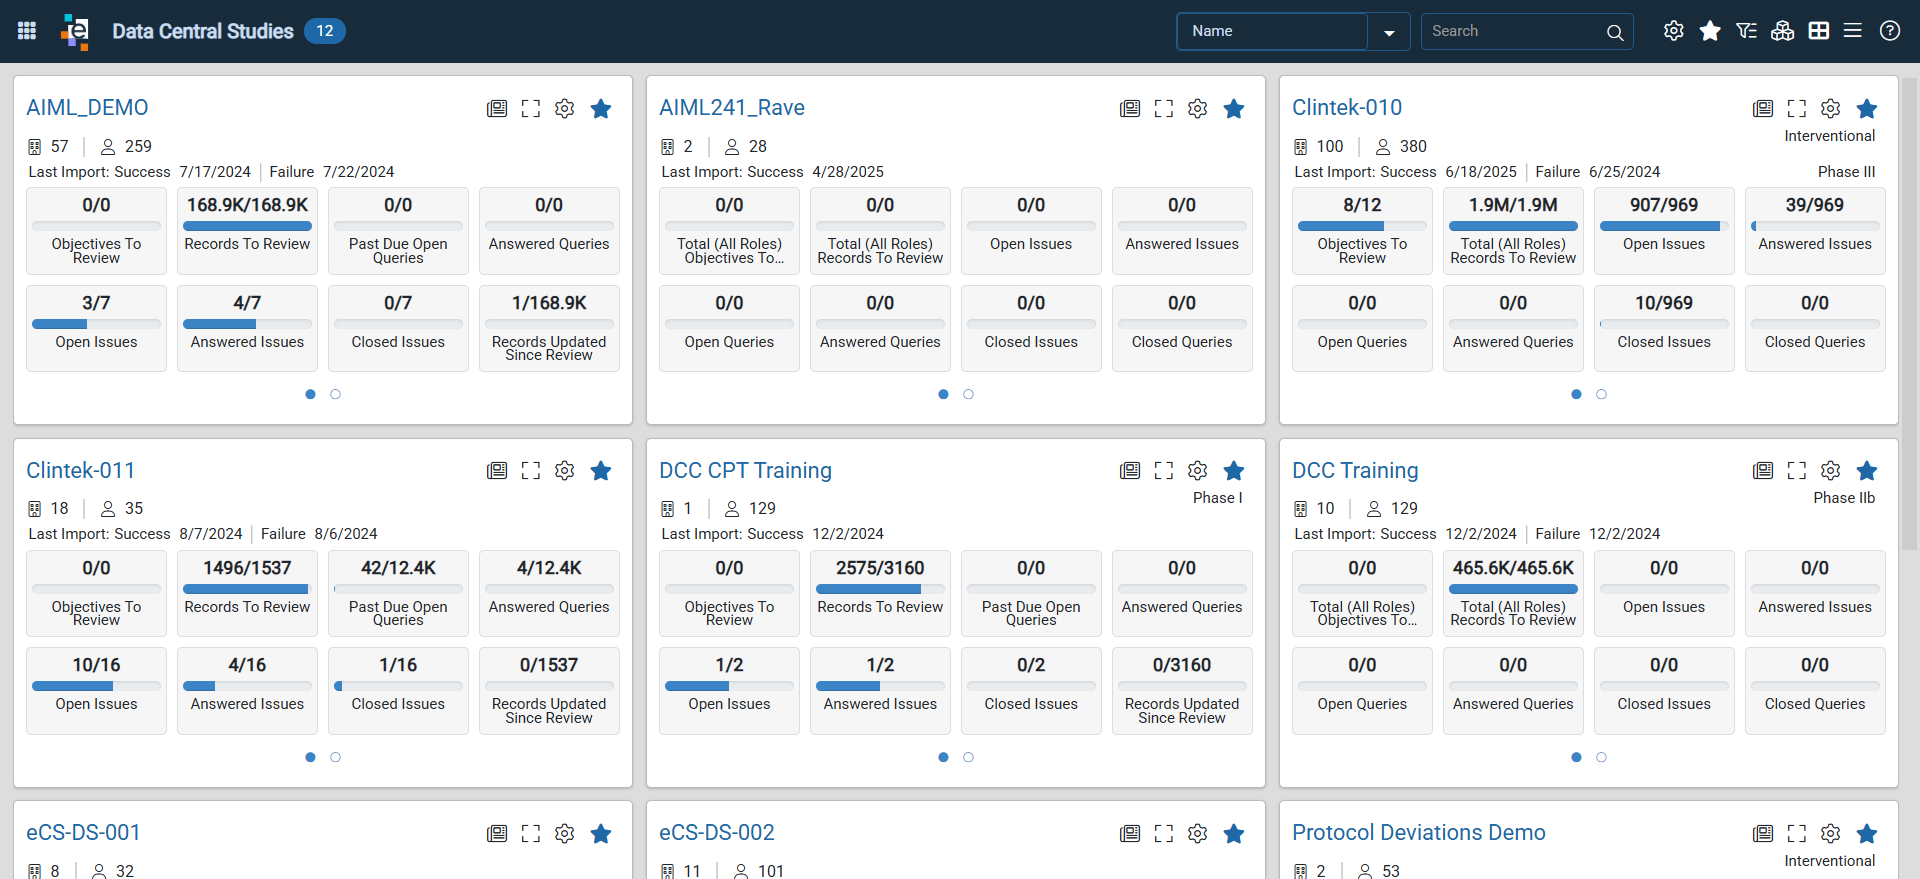Open the Clintek-010 study link
Image resolution: width=1920 pixels, height=879 pixels.
1347,107
